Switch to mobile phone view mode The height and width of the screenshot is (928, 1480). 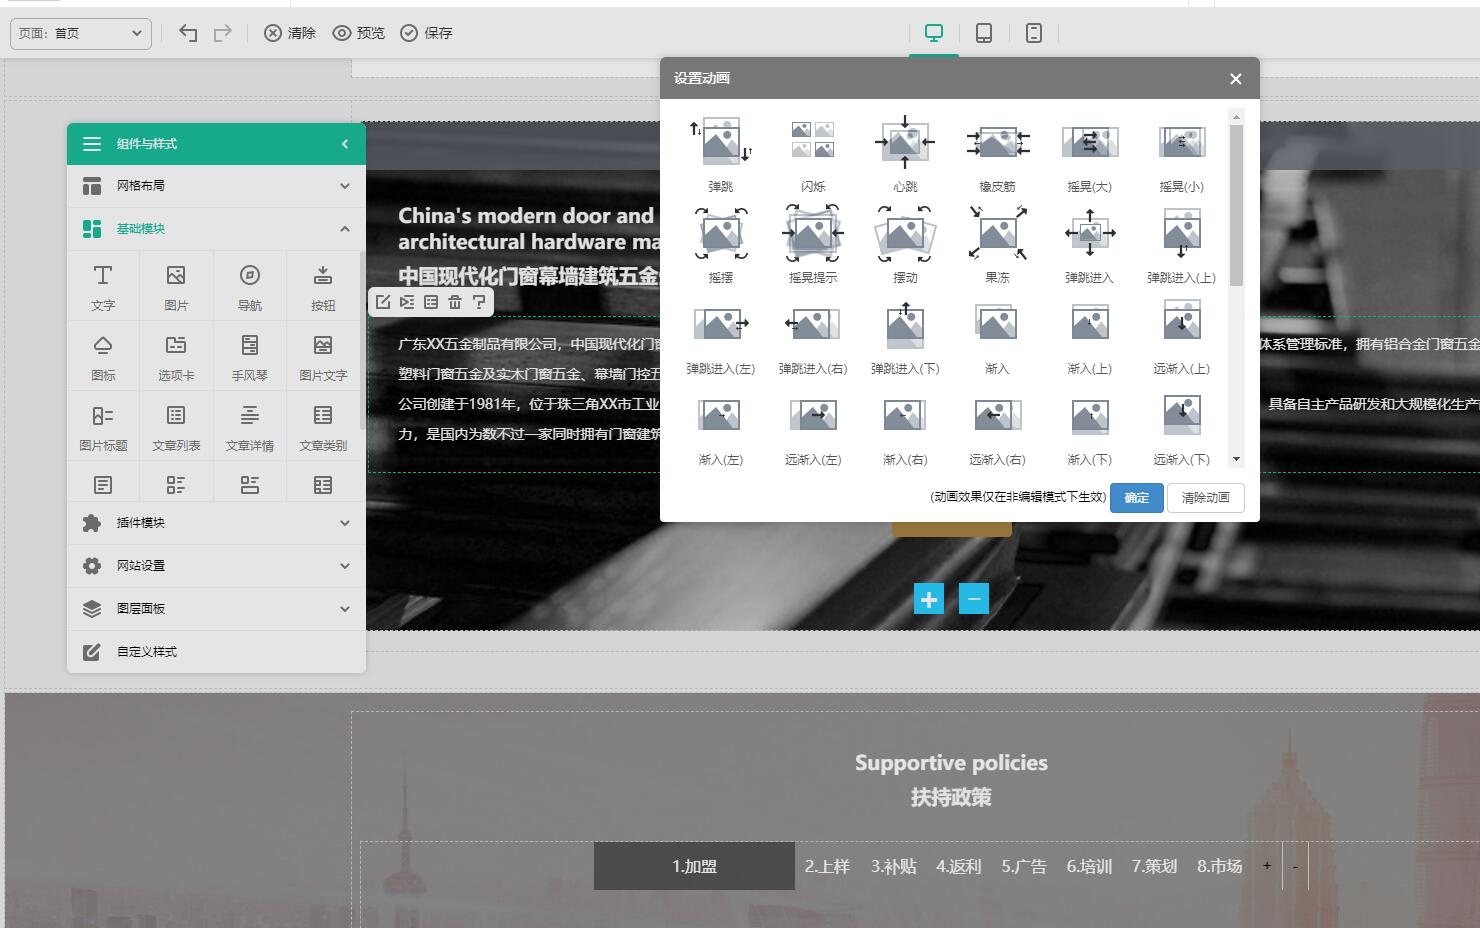[x=1033, y=33]
